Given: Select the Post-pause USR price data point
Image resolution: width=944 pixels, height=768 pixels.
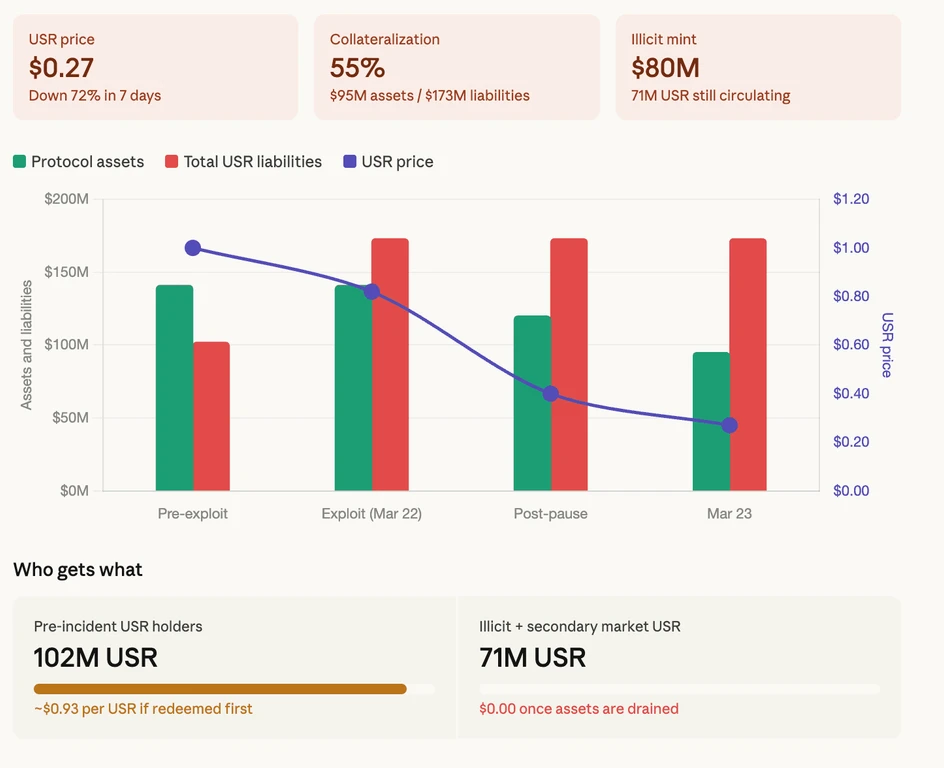Looking at the screenshot, I should 550,394.
